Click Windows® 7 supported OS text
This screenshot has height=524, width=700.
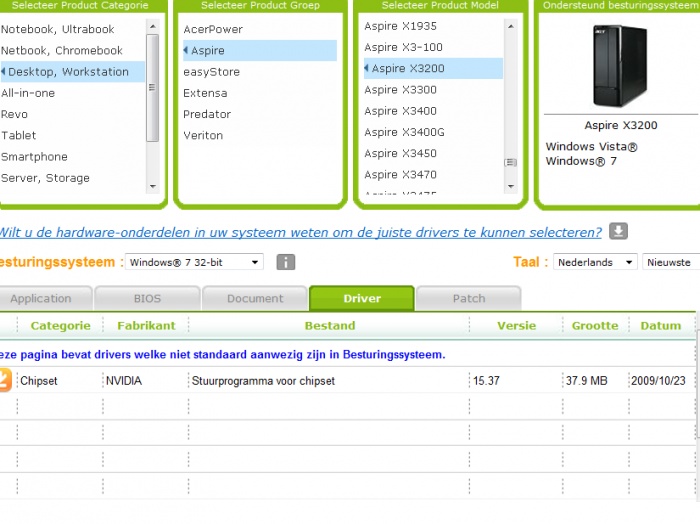pyautogui.click(x=581, y=161)
